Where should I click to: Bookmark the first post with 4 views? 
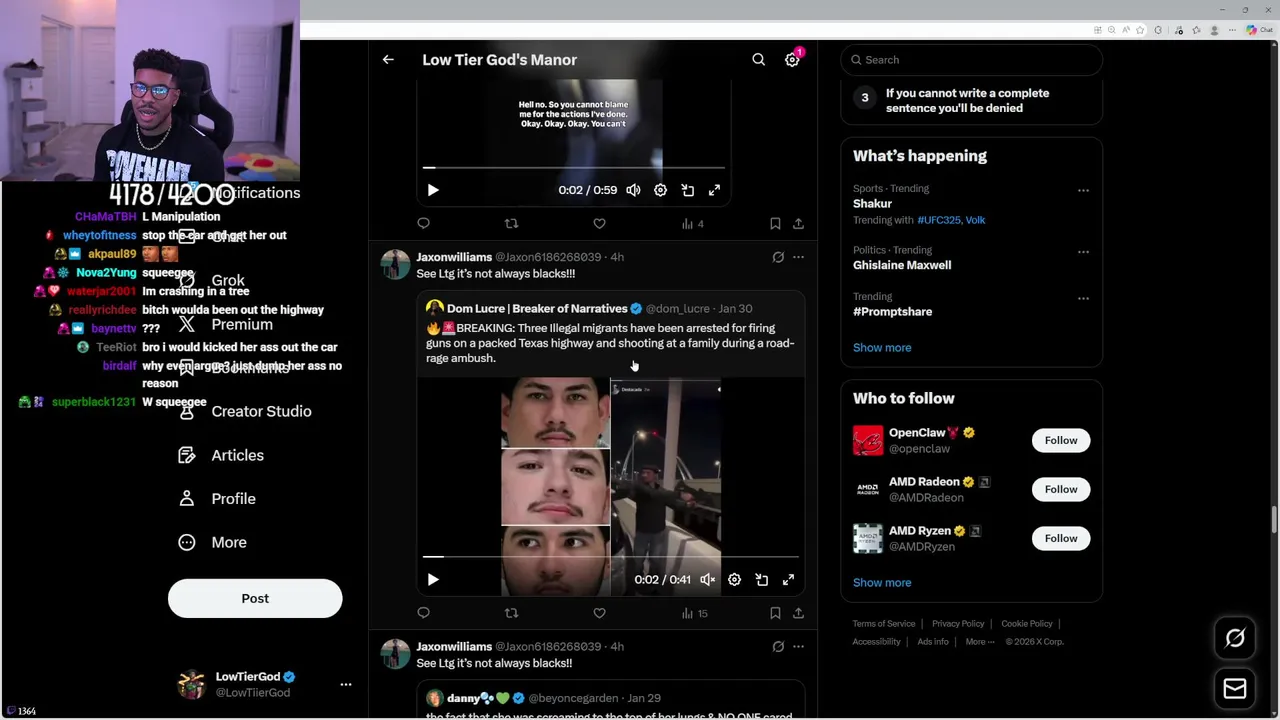click(775, 224)
